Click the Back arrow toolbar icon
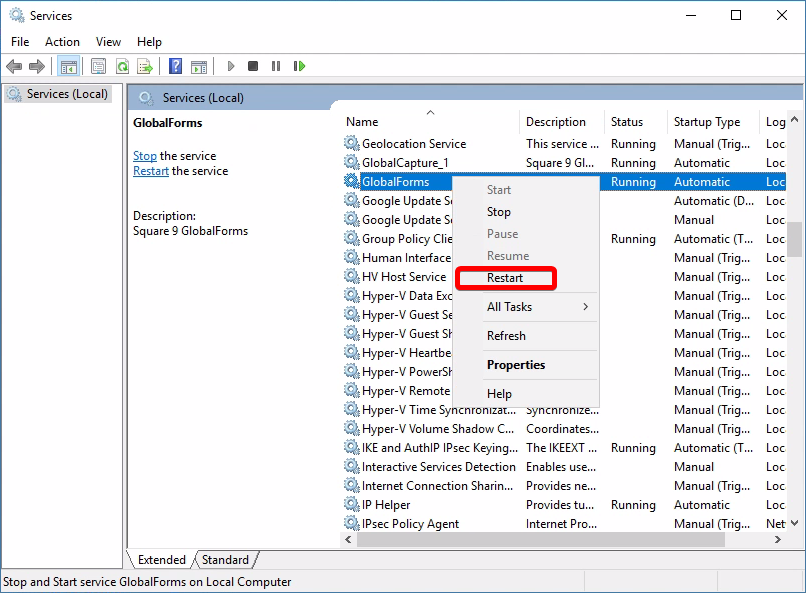 (14, 66)
